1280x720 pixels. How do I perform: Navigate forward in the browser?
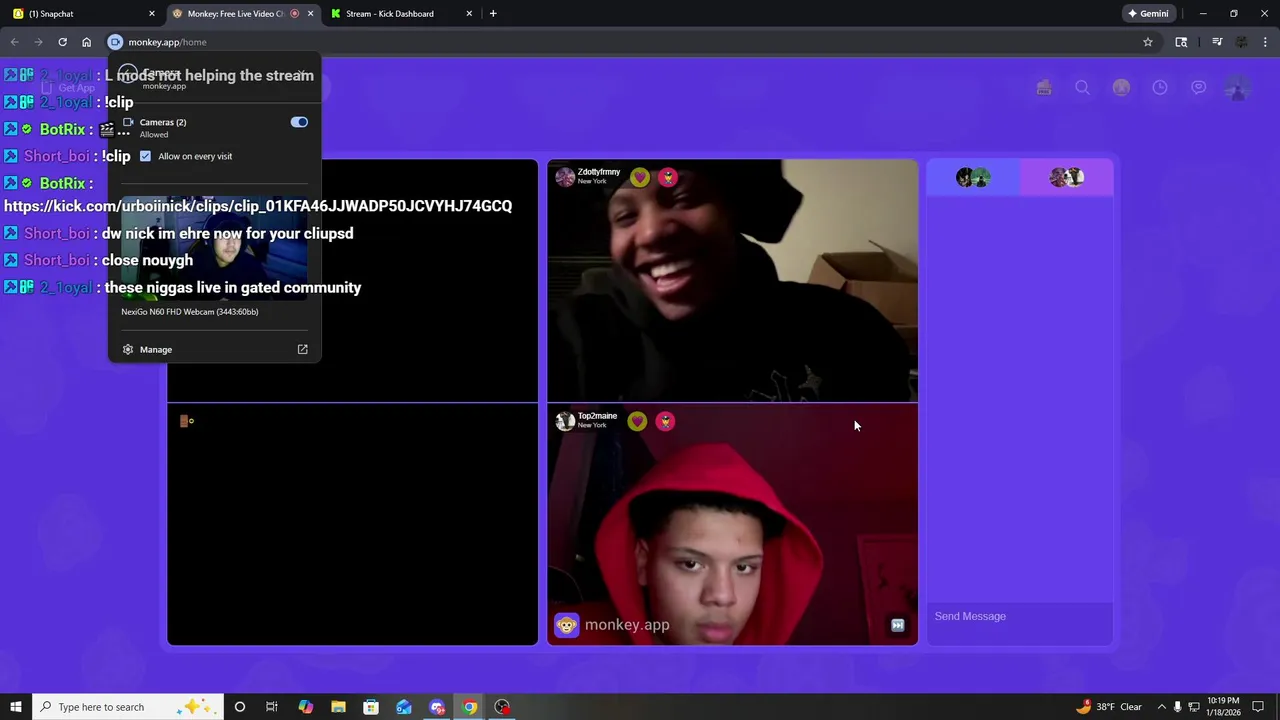(38, 42)
